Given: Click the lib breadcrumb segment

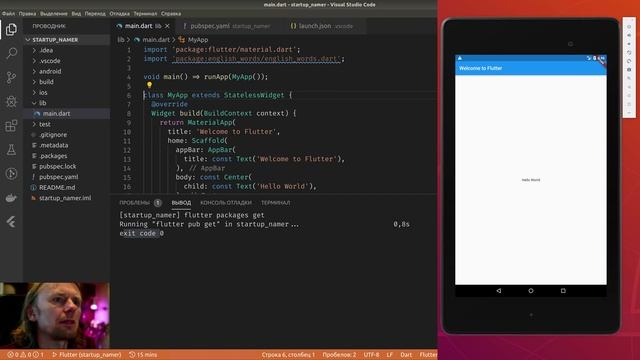Looking at the screenshot, I should click(121, 40).
